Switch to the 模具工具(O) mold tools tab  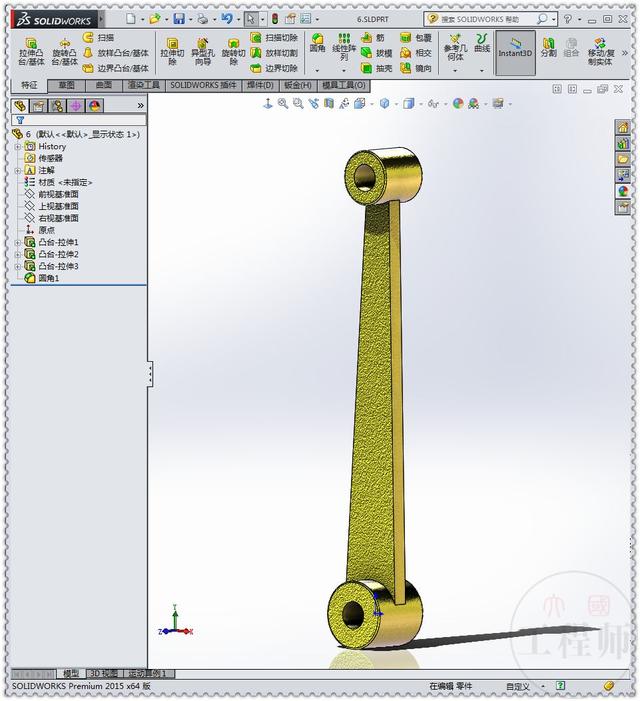[x=344, y=85]
